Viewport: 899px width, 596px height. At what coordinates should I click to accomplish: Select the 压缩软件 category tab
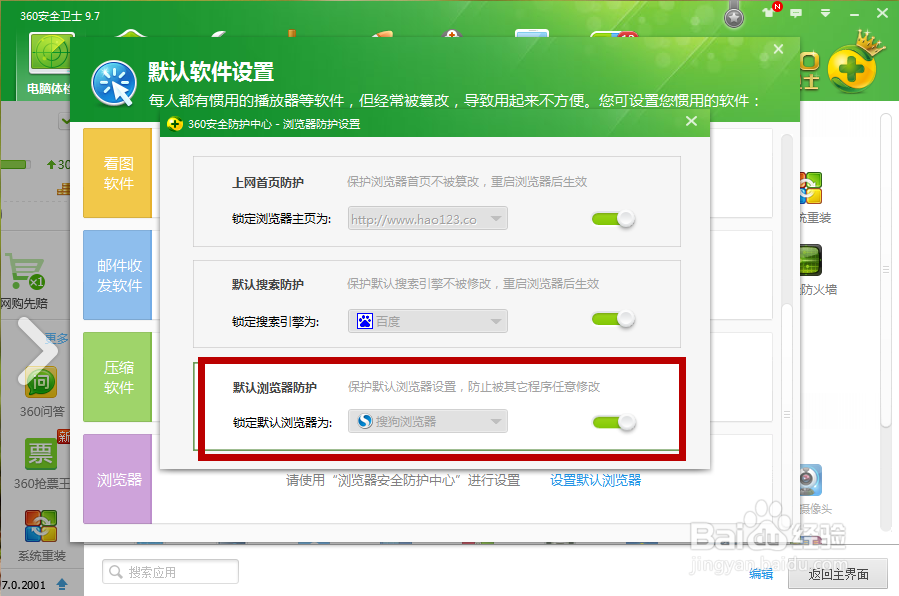pos(118,377)
